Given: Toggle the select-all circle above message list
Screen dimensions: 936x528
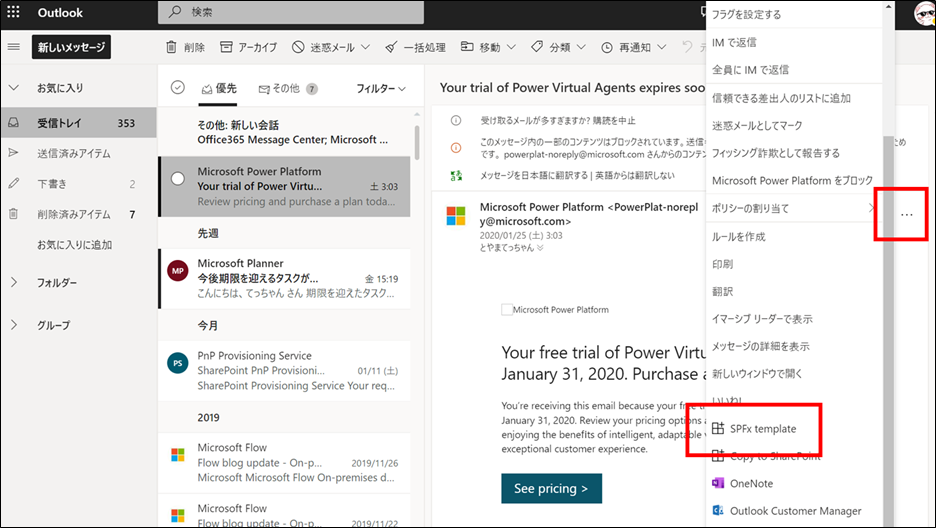Looking at the screenshot, I should click(x=178, y=88).
